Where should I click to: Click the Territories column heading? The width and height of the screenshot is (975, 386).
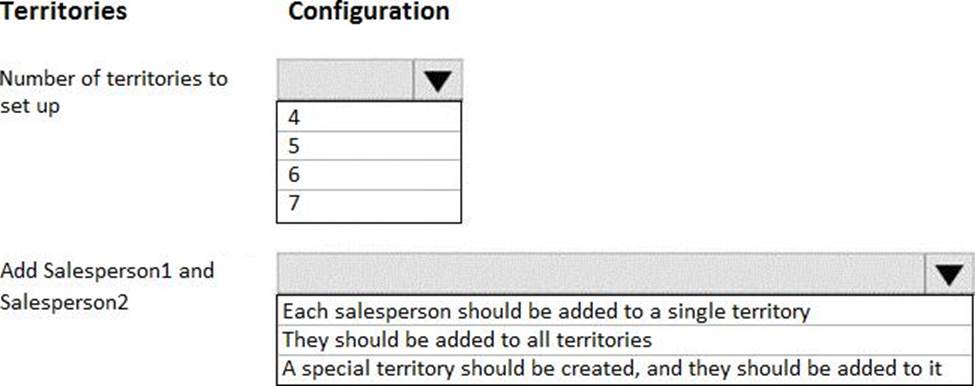coord(63,11)
